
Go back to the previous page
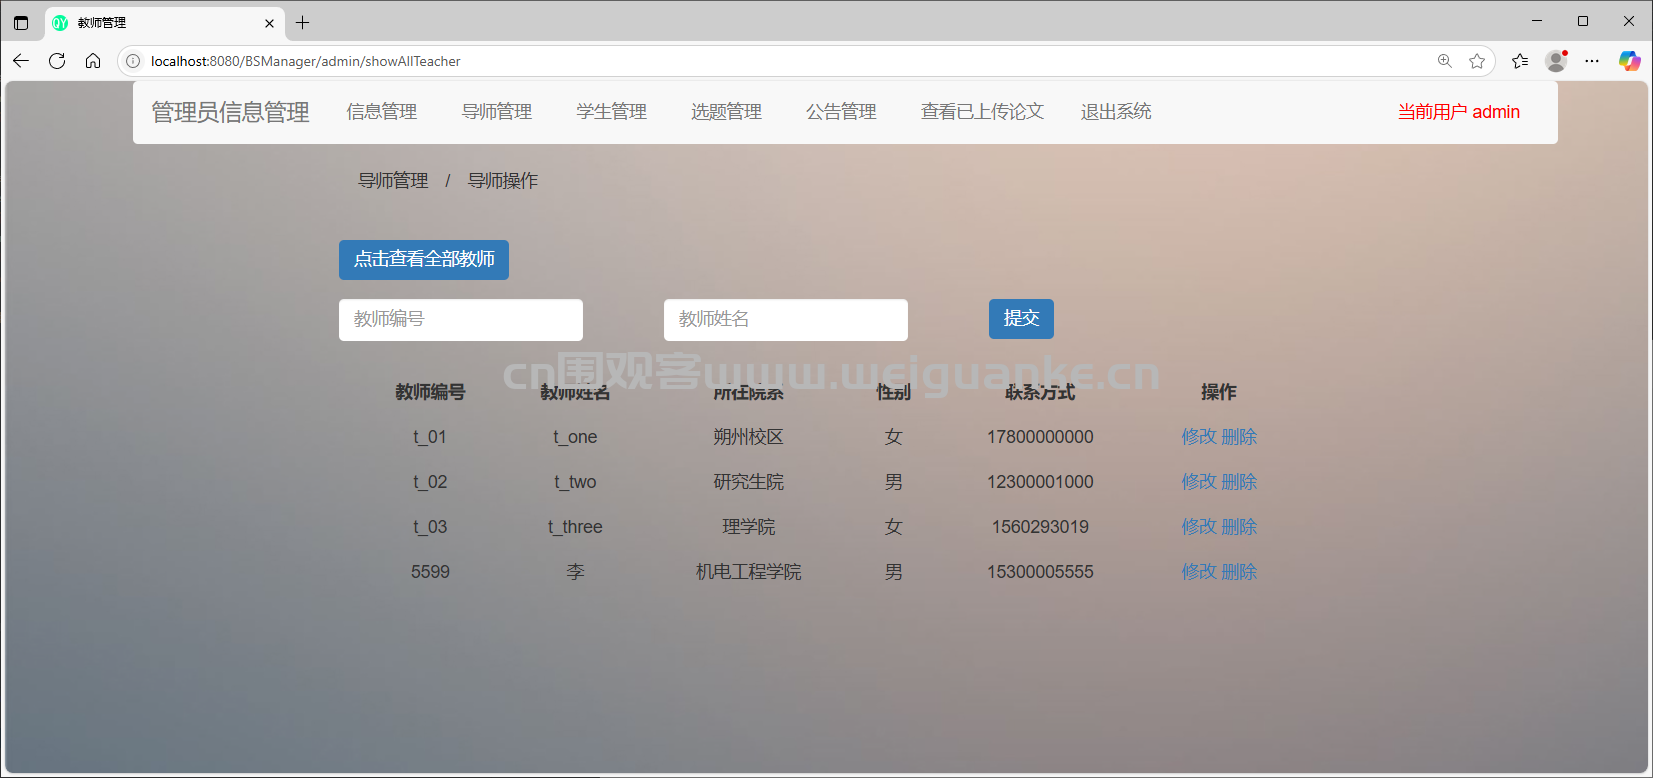[21, 61]
